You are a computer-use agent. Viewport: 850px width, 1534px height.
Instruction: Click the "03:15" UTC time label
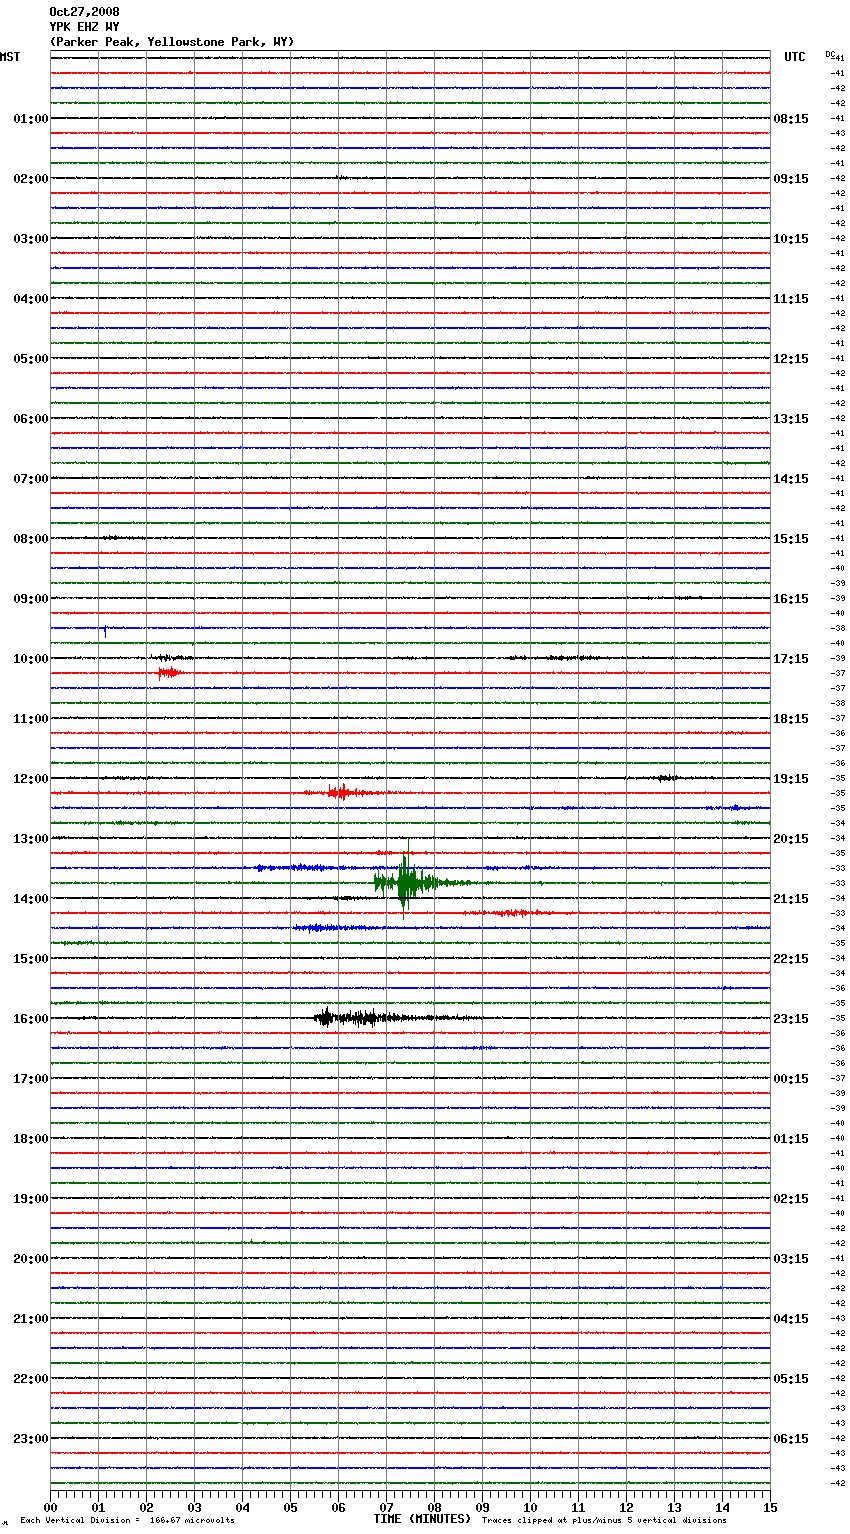(791, 1259)
